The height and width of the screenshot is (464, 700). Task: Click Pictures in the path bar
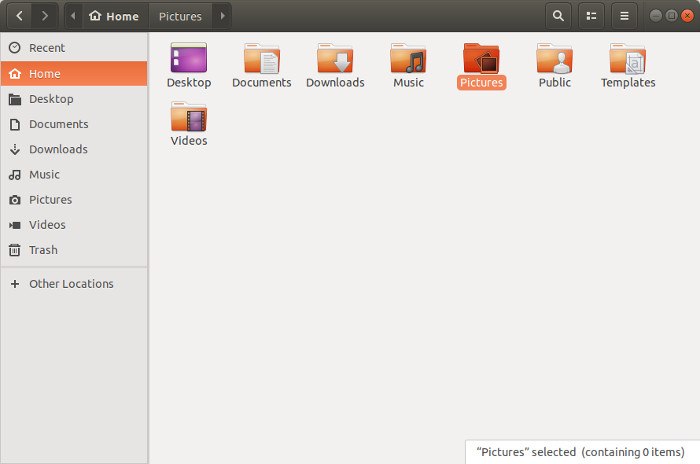180,16
